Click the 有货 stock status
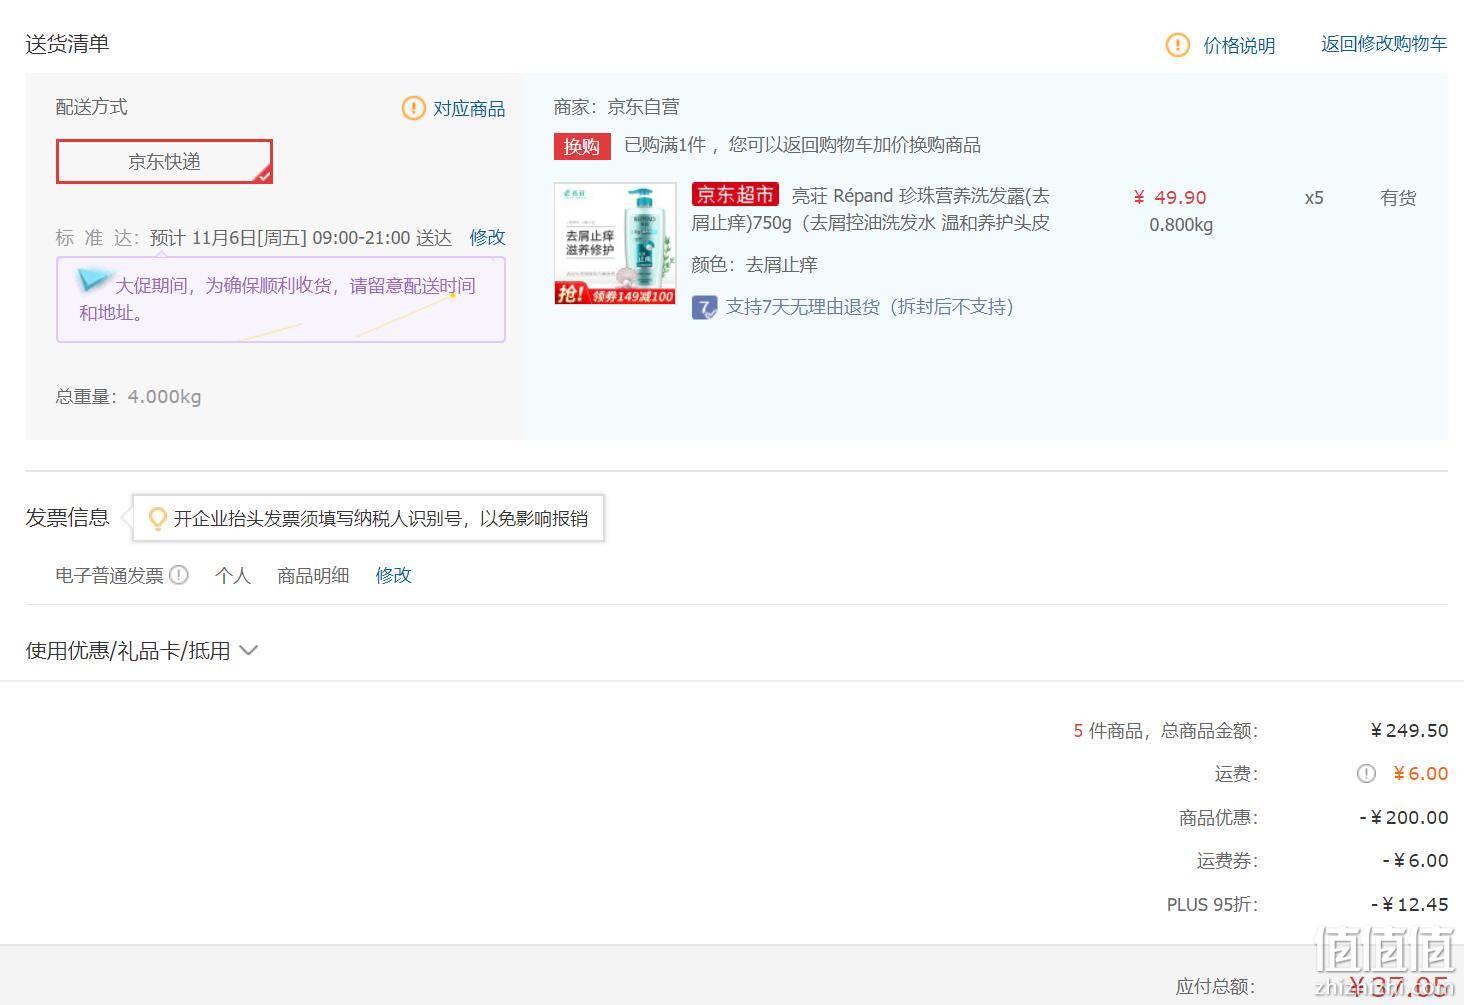1464x1005 pixels. click(x=1398, y=198)
